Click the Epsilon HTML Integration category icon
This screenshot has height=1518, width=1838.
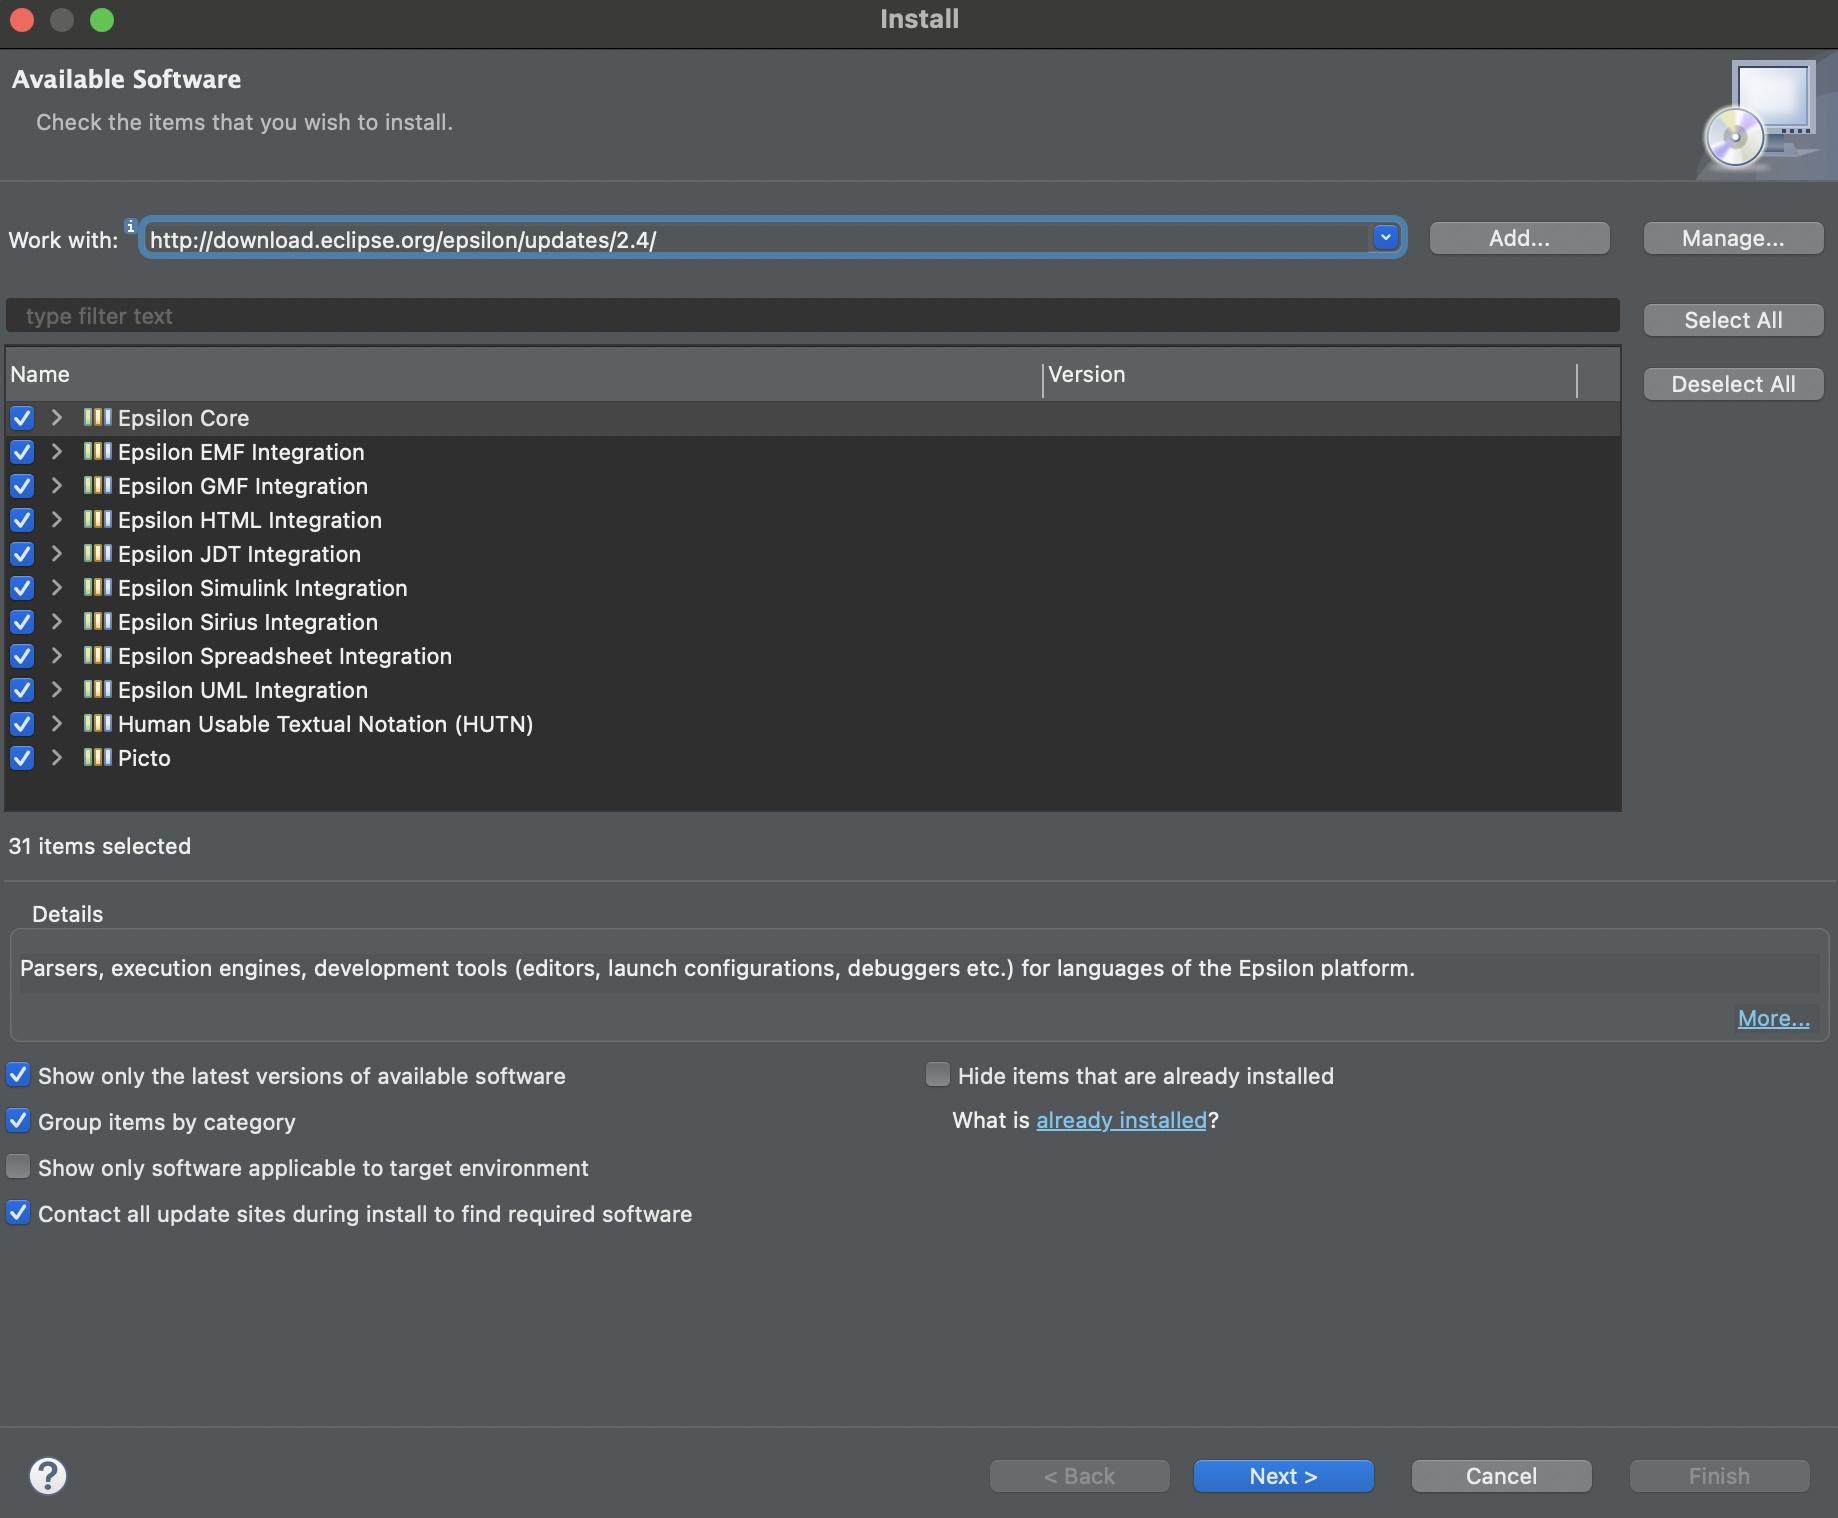tap(97, 519)
